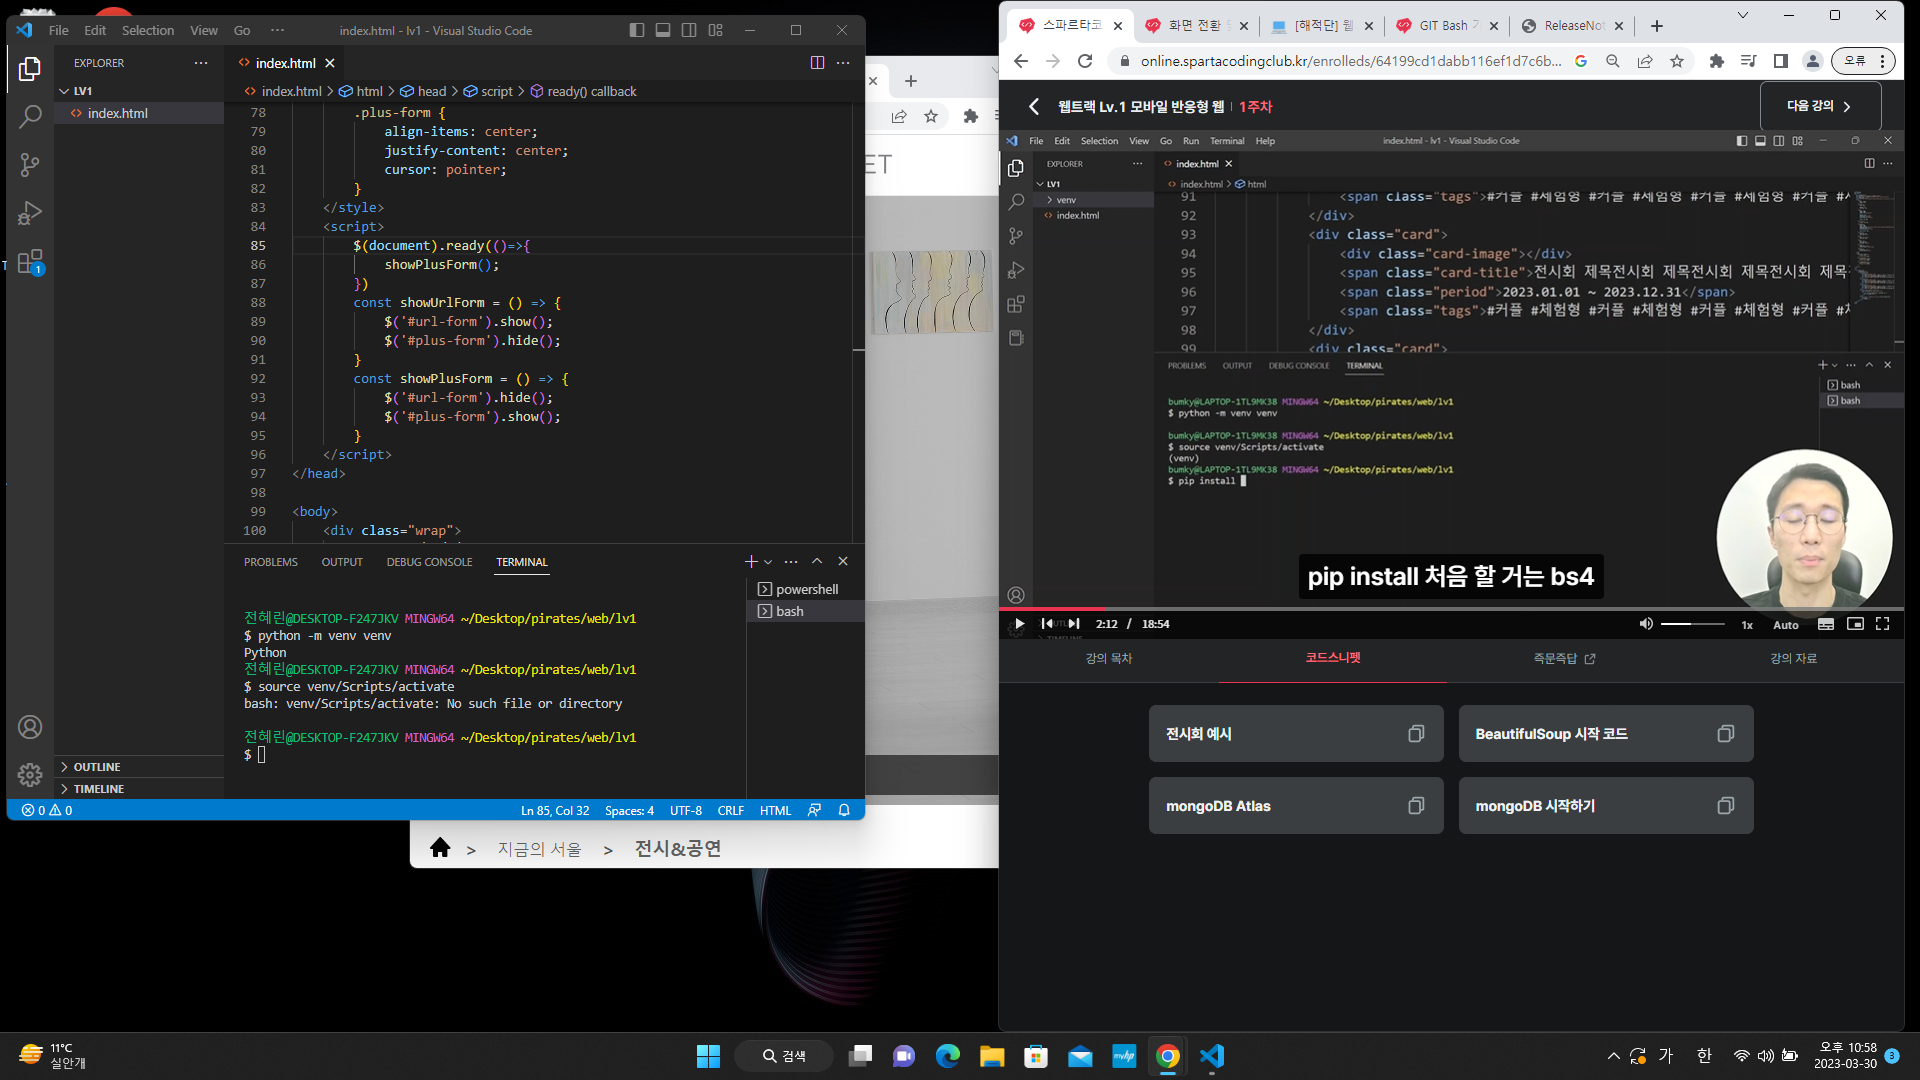Skip to next video track
Viewport: 1920px width, 1080px height.
pos(1074,624)
